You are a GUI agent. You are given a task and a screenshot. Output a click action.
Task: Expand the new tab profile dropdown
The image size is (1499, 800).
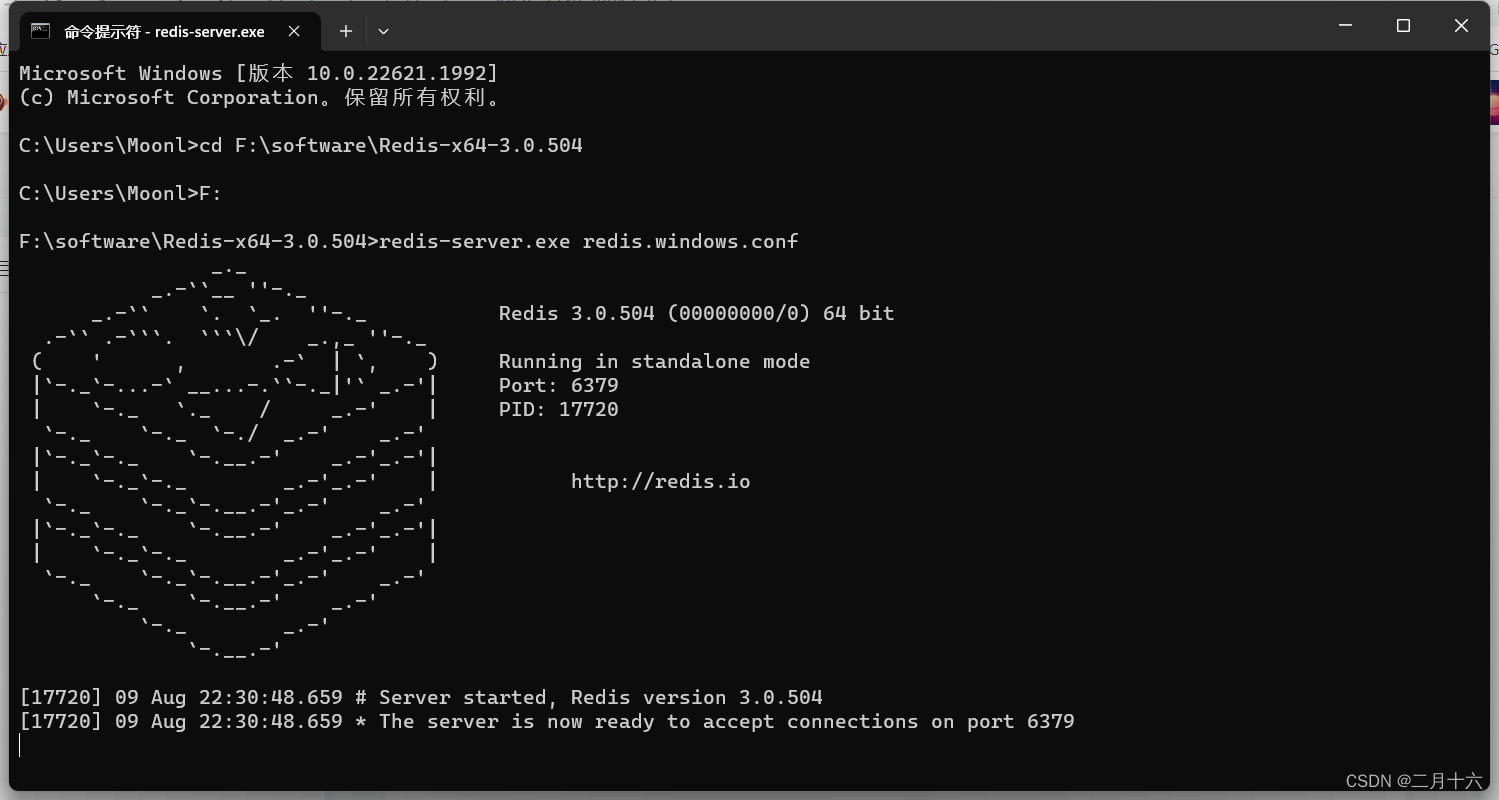[383, 31]
